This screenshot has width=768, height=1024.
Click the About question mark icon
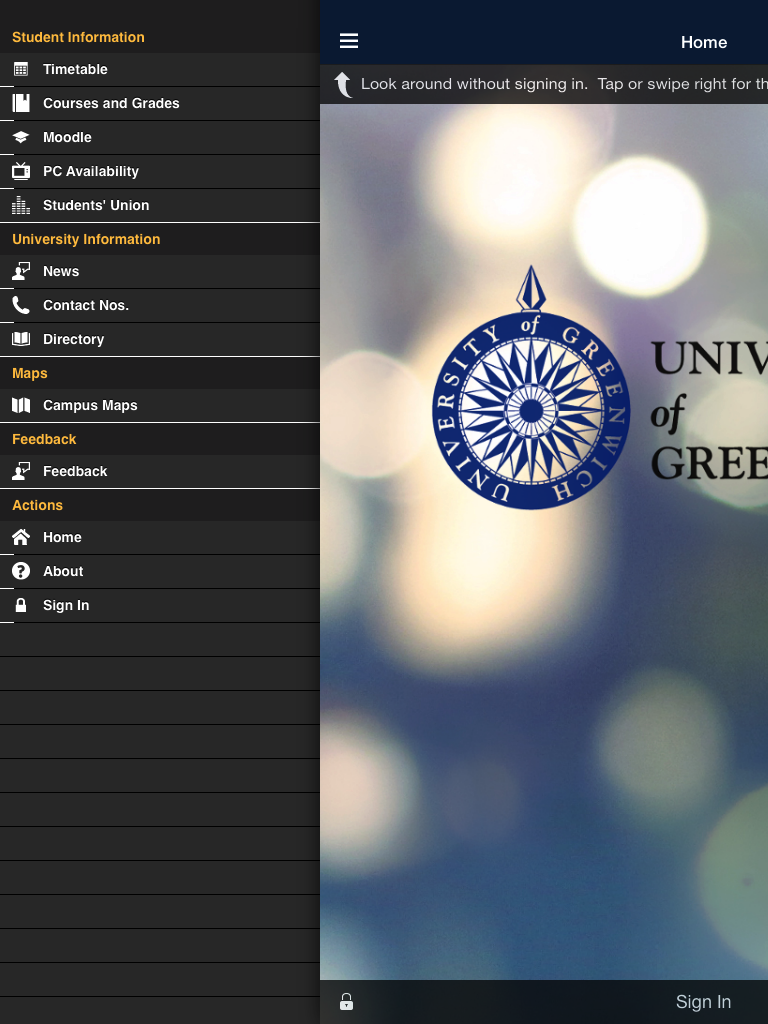coord(21,571)
